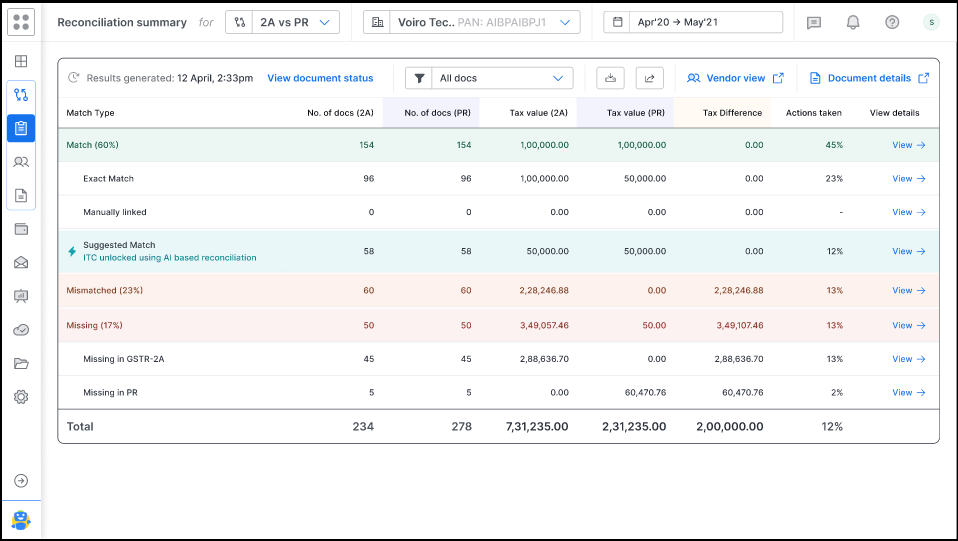This screenshot has height=541, width=958.
Task: Open the user avatar 'S' menu
Action: point(931,23)
